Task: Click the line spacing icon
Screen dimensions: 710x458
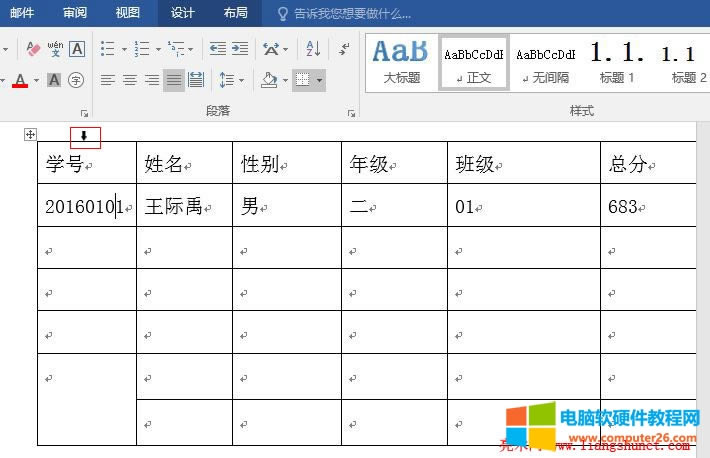Action: [x=226, y=81]
